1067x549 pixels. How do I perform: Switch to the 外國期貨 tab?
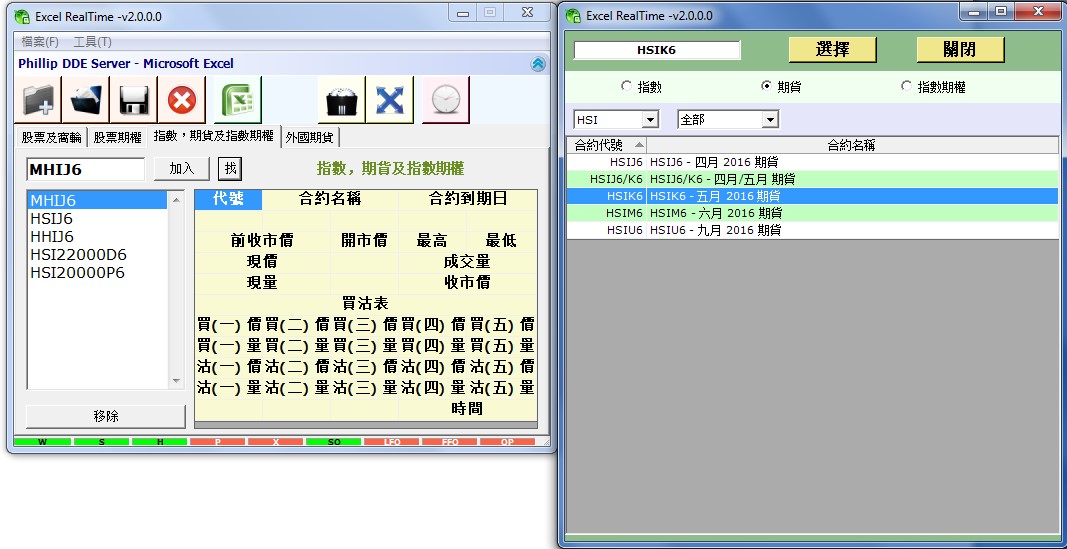point(310,137)
